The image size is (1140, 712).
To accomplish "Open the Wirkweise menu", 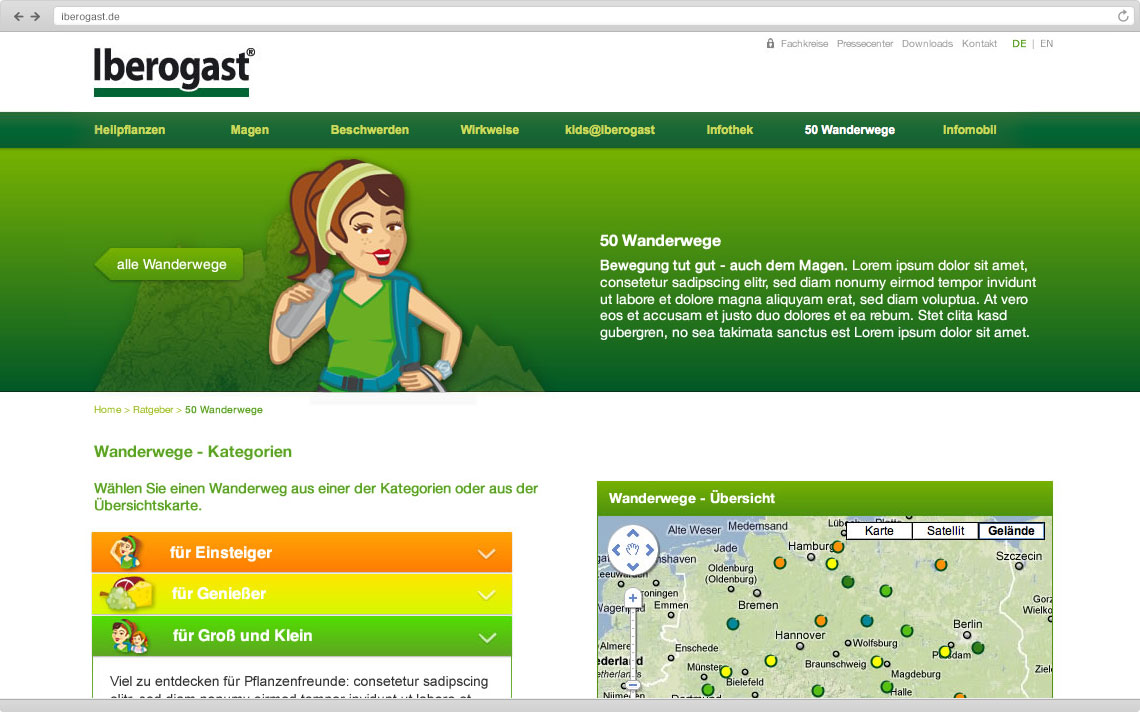I will click(x=489, y=130).
